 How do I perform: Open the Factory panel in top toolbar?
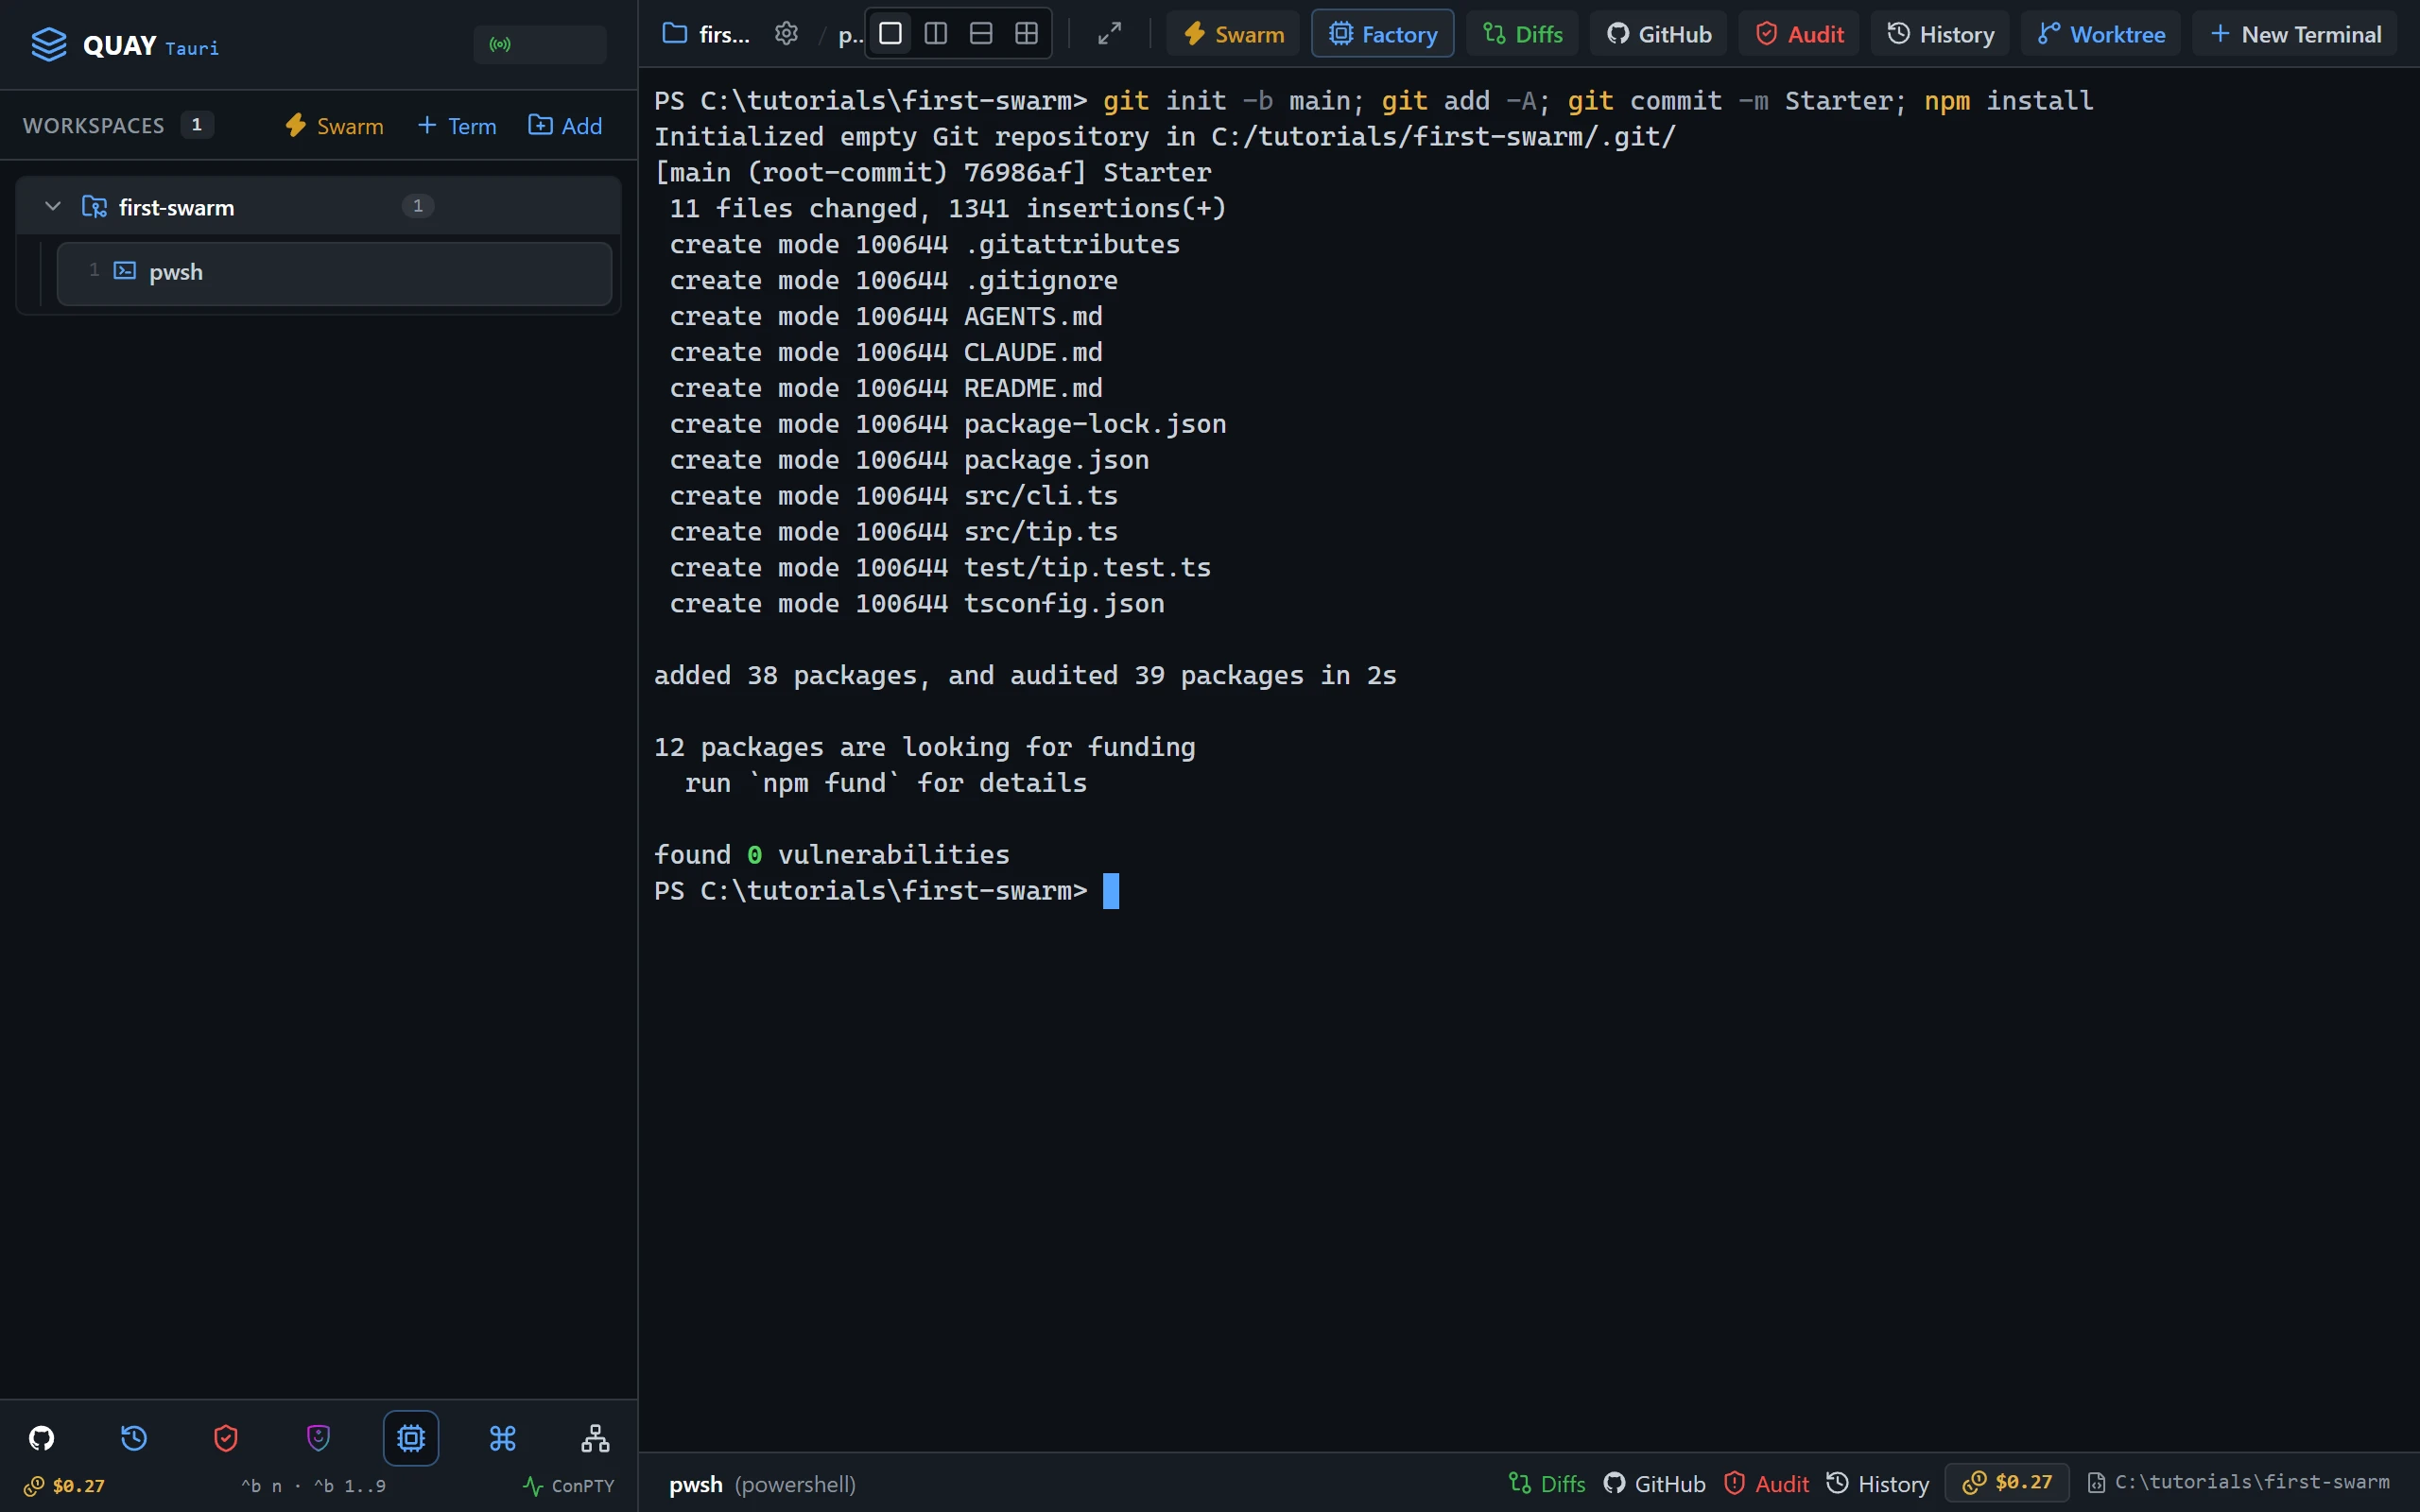(1383, 34)
